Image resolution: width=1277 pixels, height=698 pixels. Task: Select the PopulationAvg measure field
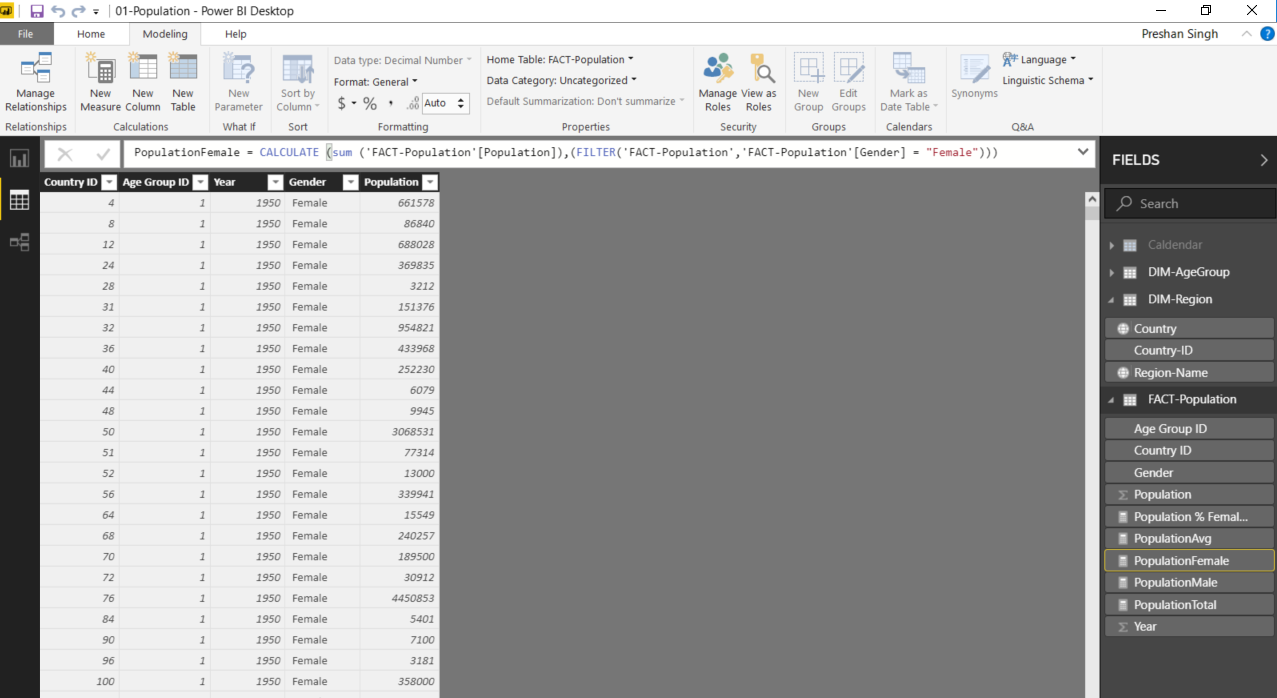coord(1189,538)
